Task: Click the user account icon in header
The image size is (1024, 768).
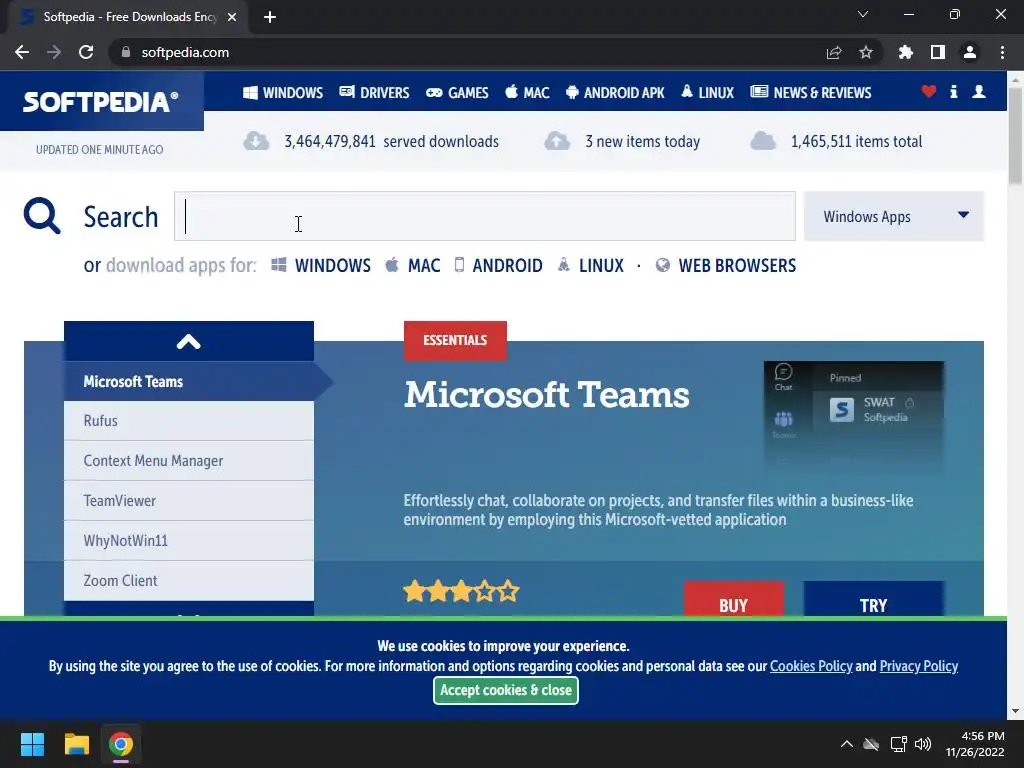Action: click(979, 91)
